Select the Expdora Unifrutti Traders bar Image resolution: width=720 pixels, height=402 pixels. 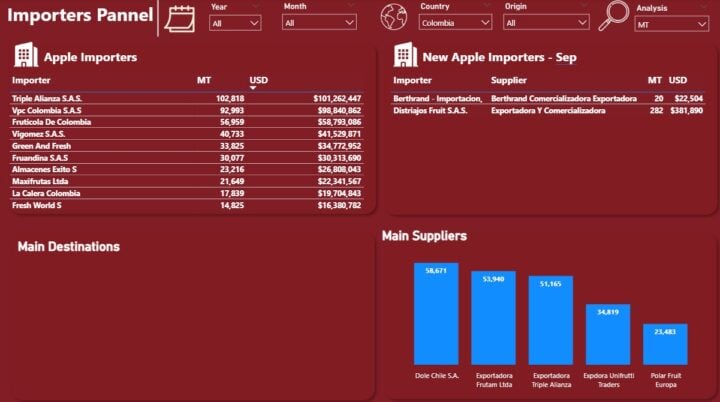pos(608,334)
